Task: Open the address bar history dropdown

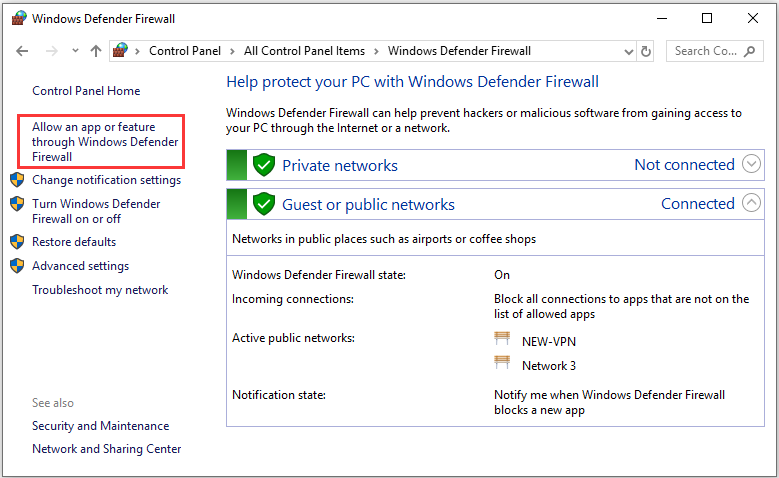Action: pos(628,52)
